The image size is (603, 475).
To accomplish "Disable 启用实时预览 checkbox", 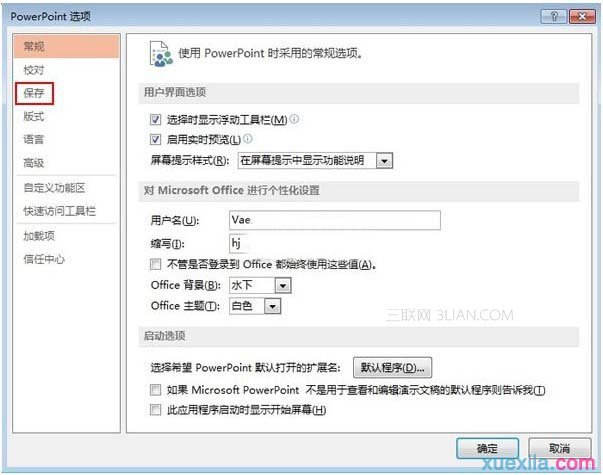I will (x=155, y=139).
